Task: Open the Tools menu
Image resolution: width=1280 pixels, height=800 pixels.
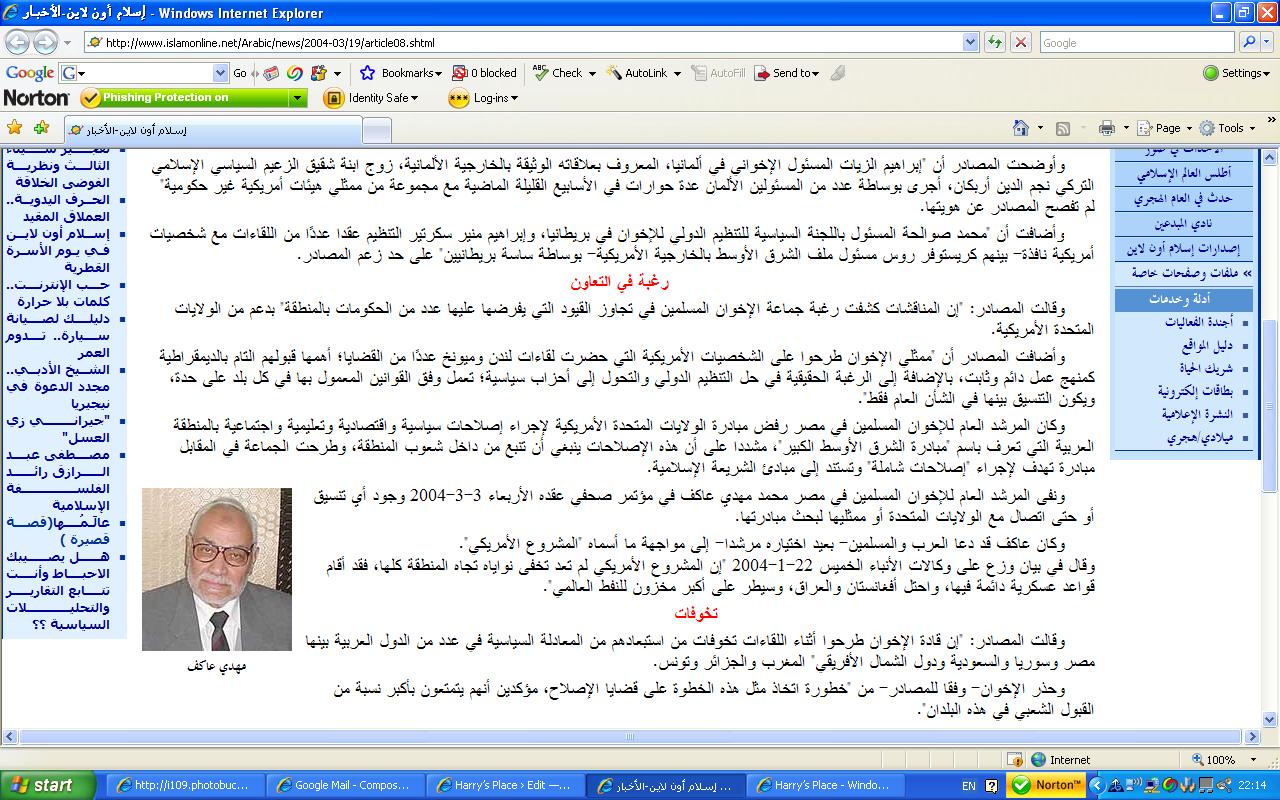Action: (1227, 128)
